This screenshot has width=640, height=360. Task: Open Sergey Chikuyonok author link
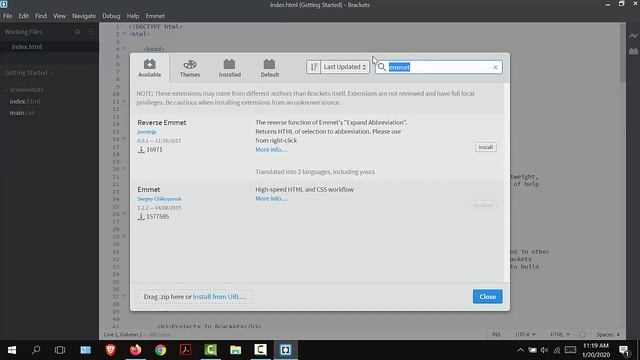point(159,199)
